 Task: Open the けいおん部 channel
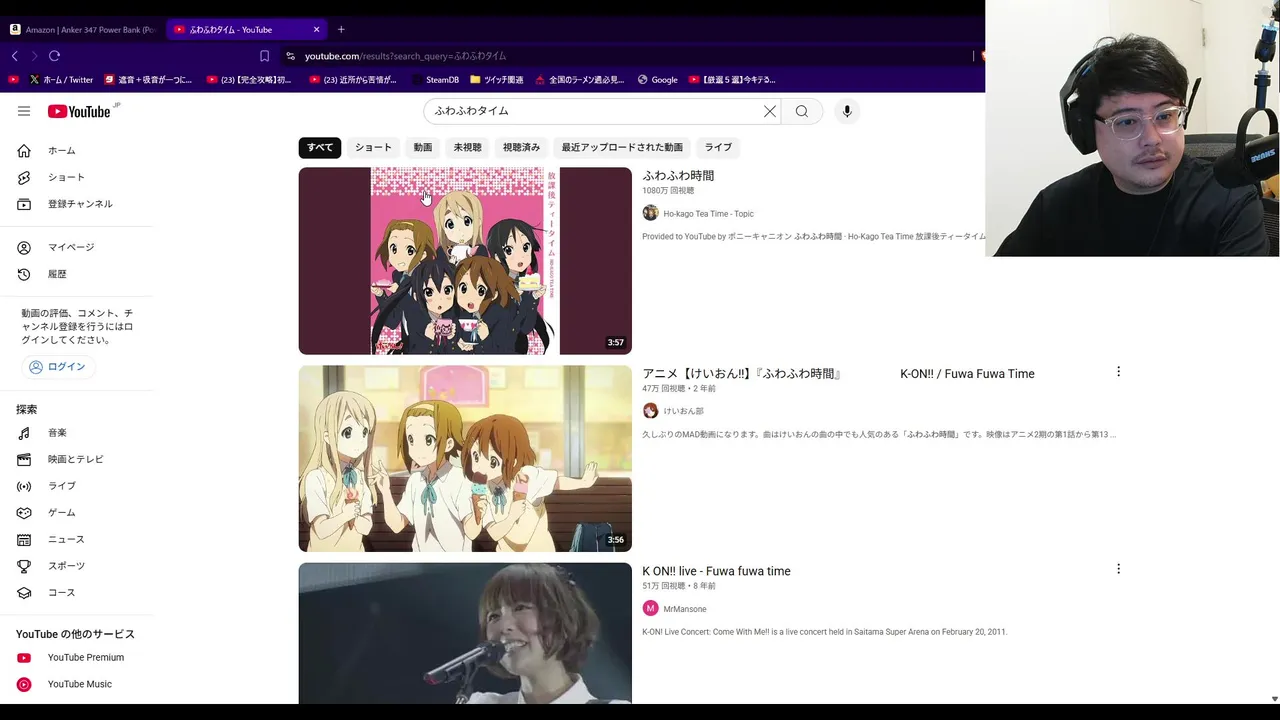[683, 411]
